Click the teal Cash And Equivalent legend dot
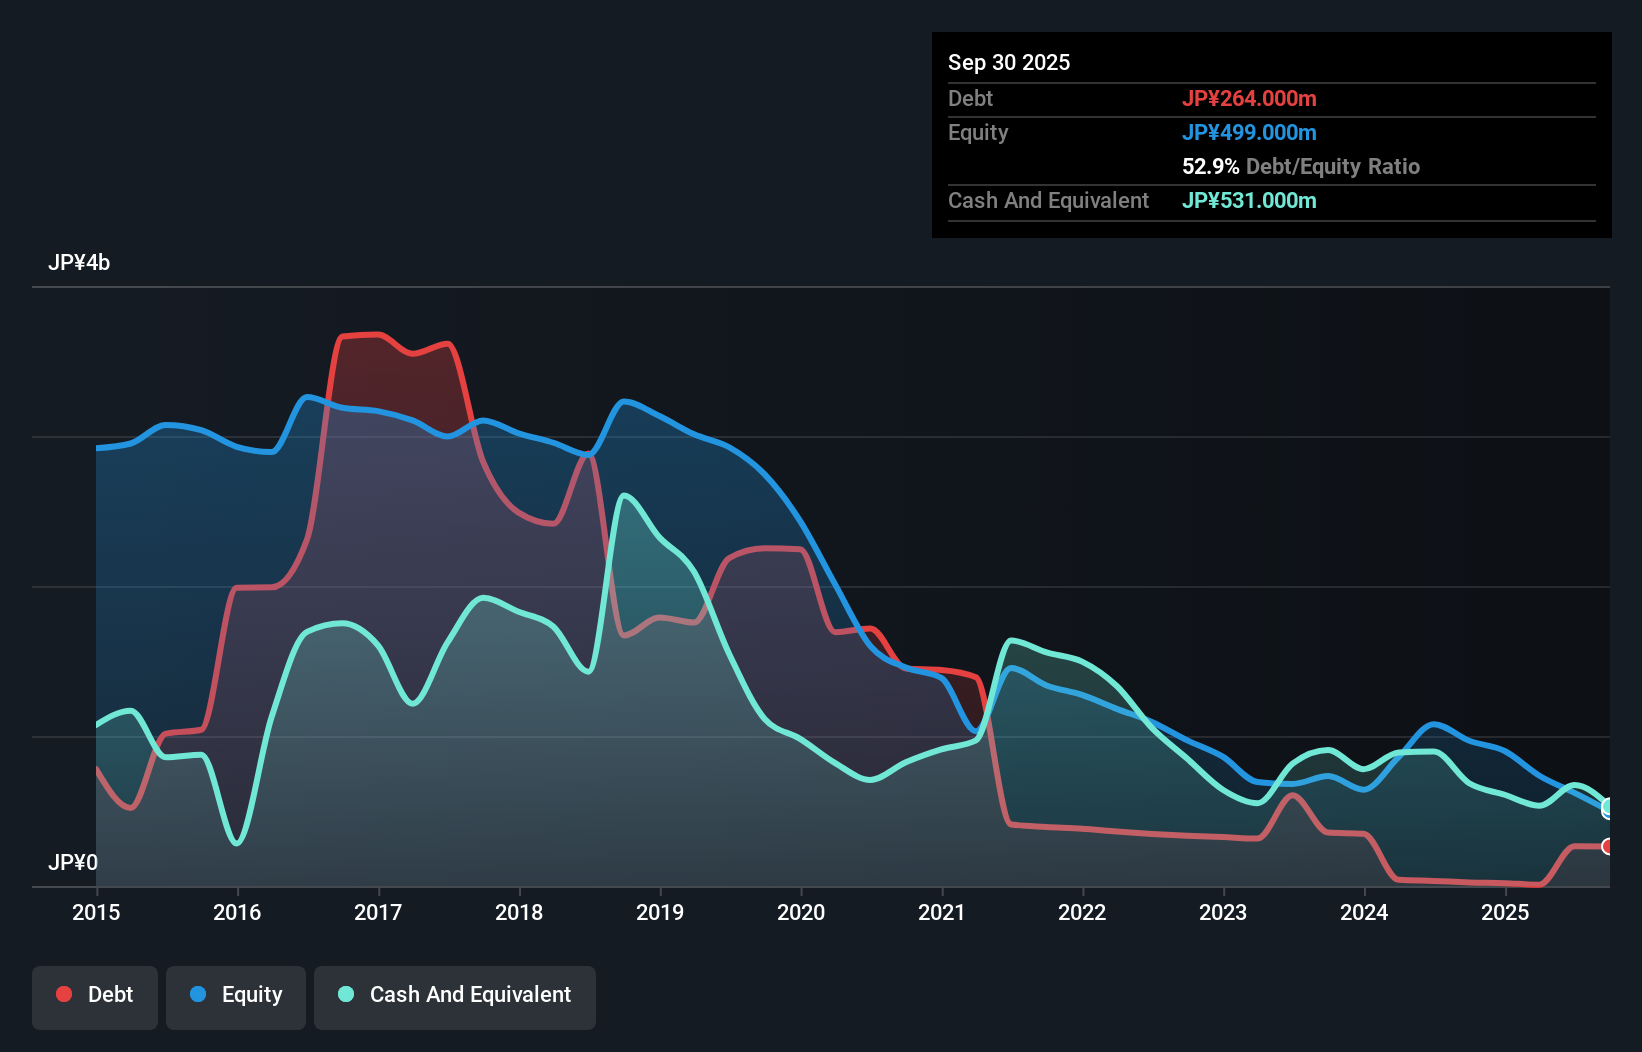This screenshot has height=1052, width=1642. tap(345, 994)
